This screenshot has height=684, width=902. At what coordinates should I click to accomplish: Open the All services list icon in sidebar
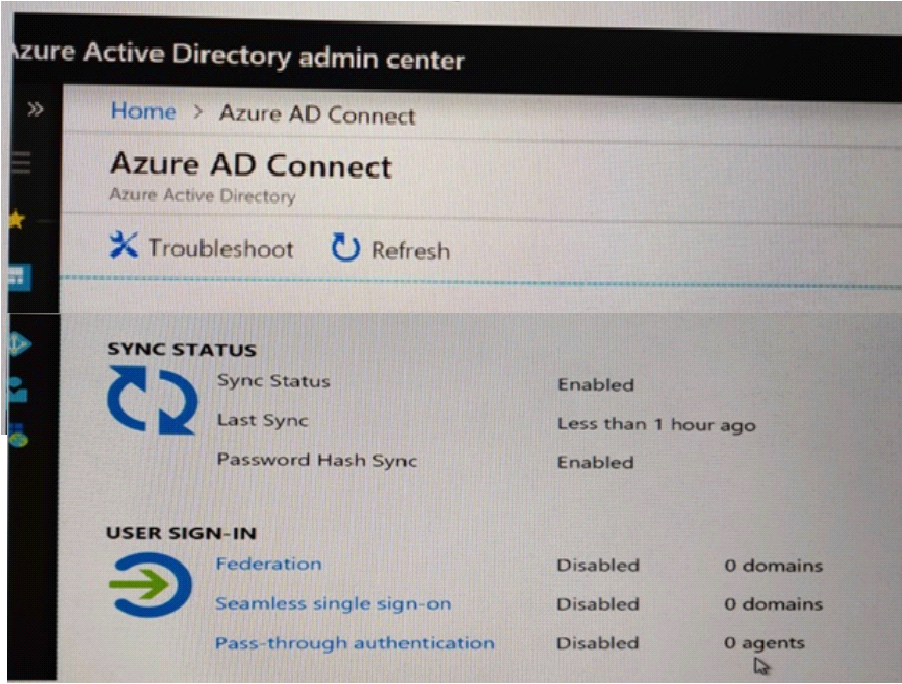pyautogui.click(x=21, y=162)
